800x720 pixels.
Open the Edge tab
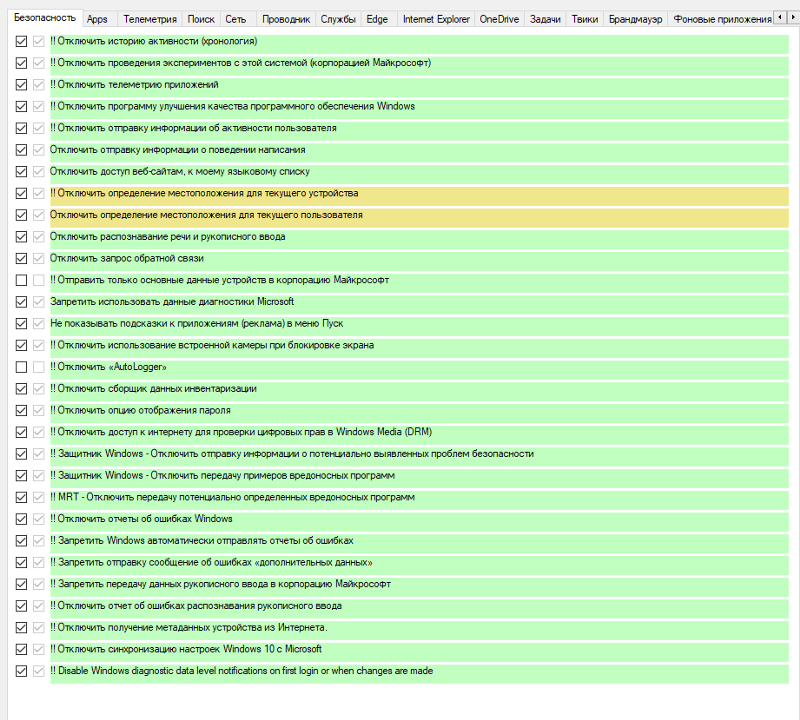377,19
